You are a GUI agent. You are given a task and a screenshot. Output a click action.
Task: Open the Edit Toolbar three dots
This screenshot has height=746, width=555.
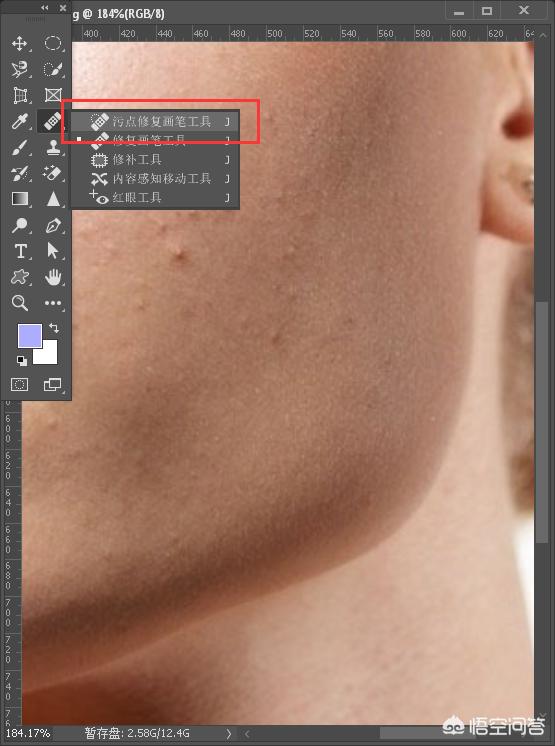pyautogui.click(x=53, y=303)
